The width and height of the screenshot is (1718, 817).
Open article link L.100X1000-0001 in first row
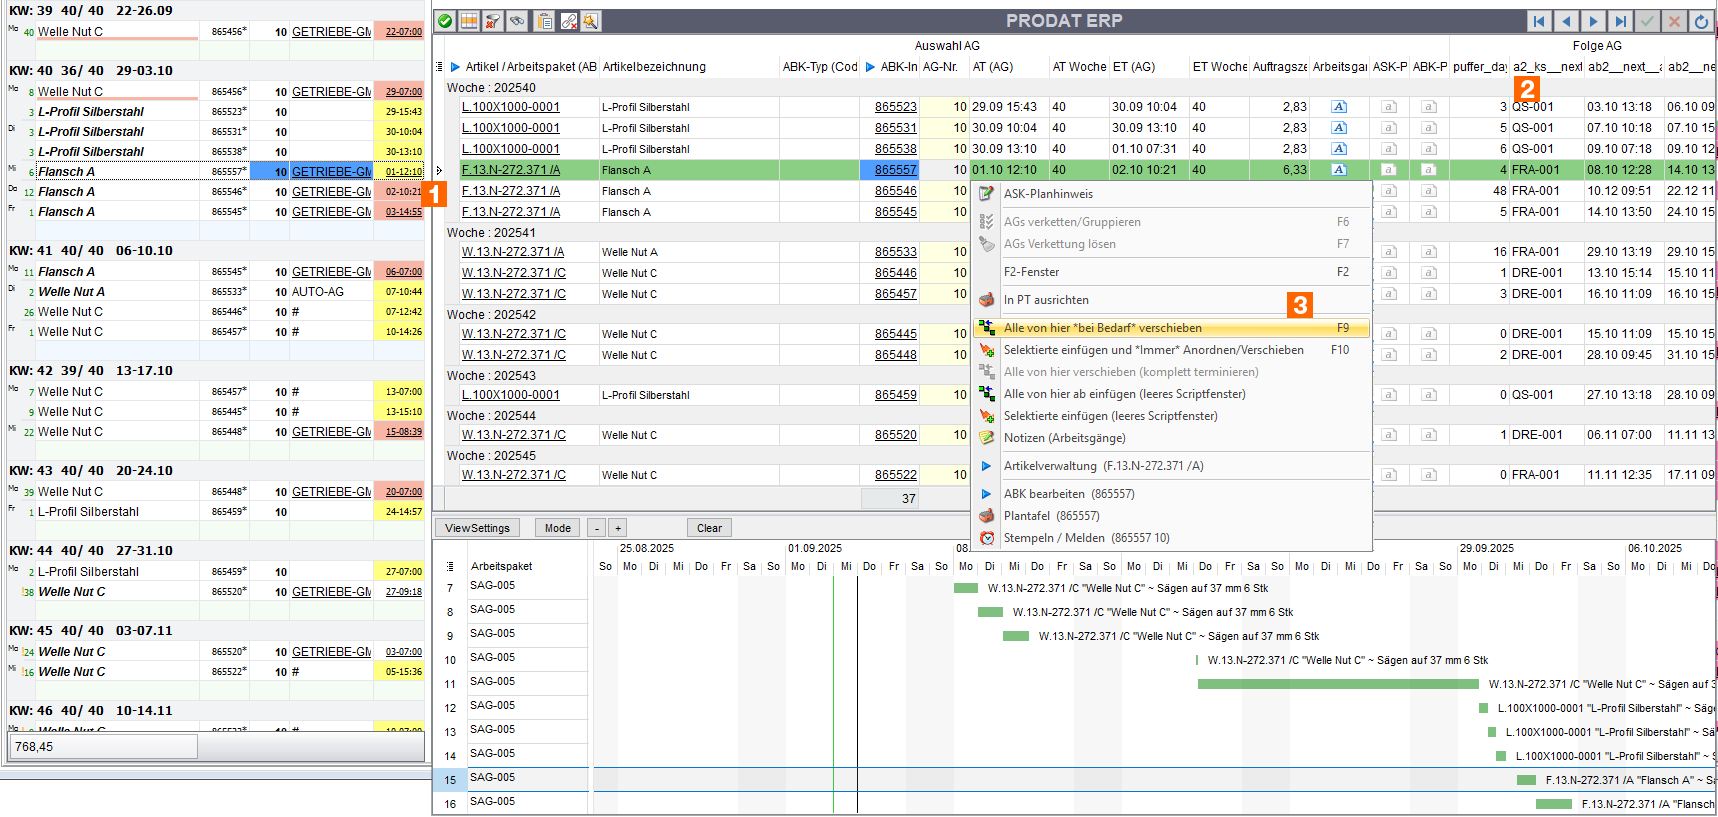[510, 107]
